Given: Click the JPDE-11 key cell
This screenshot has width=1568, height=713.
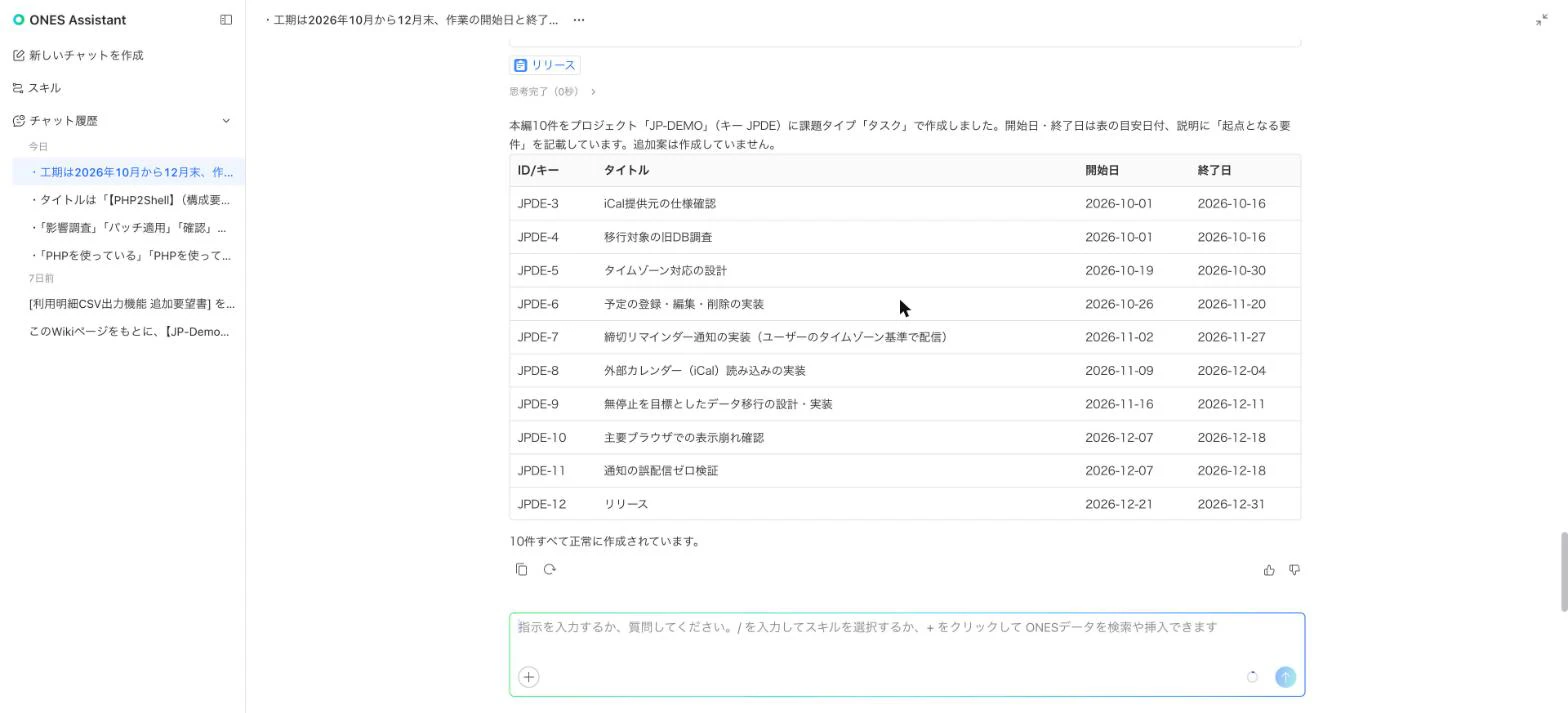Looking at the screenshot, I should tap(541, 471).
